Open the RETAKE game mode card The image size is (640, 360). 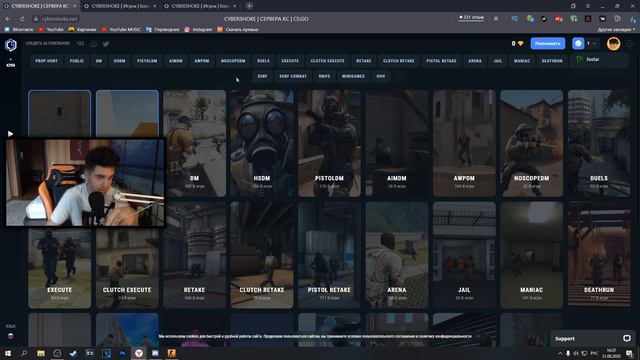(x=194, y=255)
